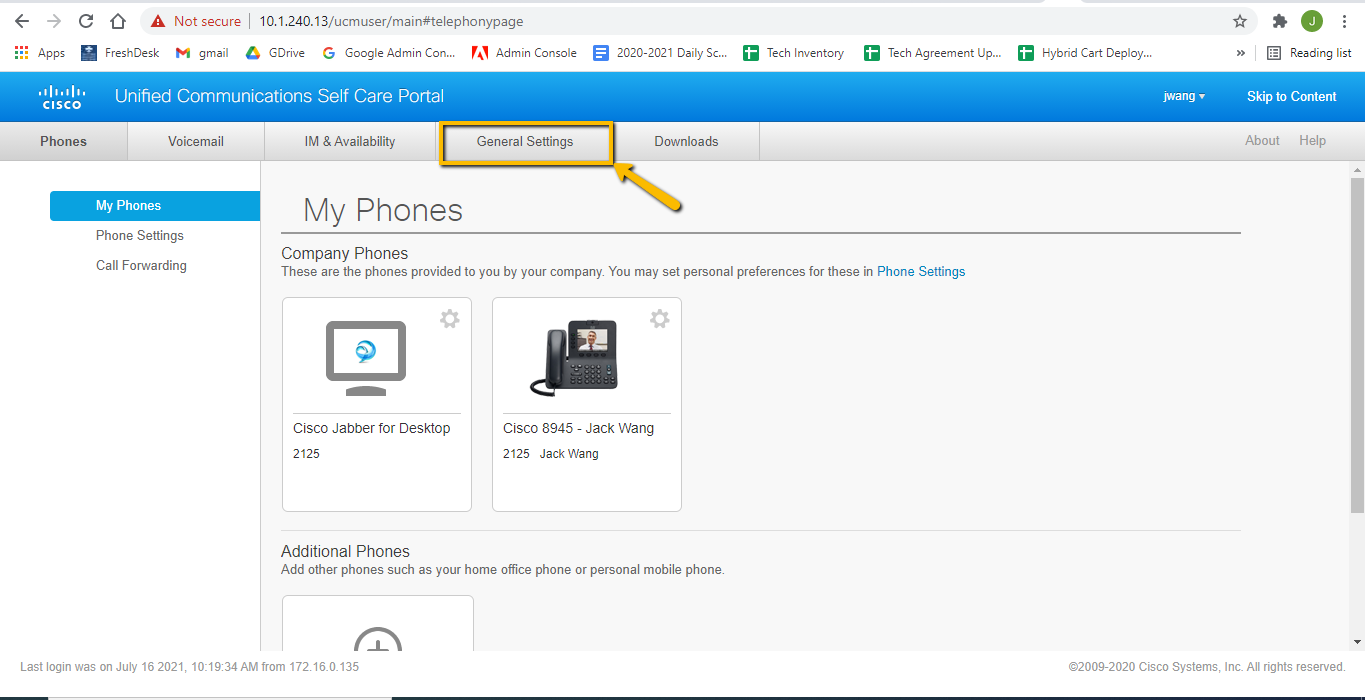The height and width of the screenshot is (700, 1365).
Task: Open the 2020-2021 Daily Schedule bookmark
Action: (x=661, y=53)
